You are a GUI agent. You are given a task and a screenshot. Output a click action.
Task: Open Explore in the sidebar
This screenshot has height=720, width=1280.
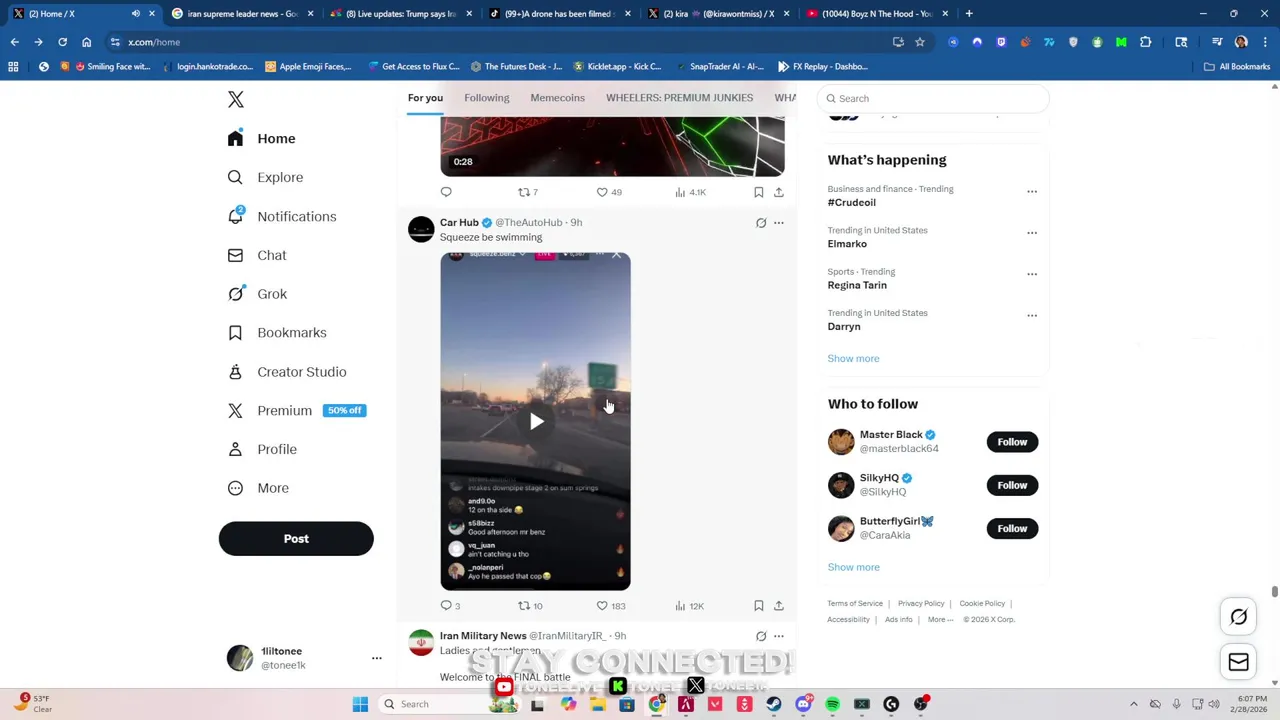[x=265, y=177]
